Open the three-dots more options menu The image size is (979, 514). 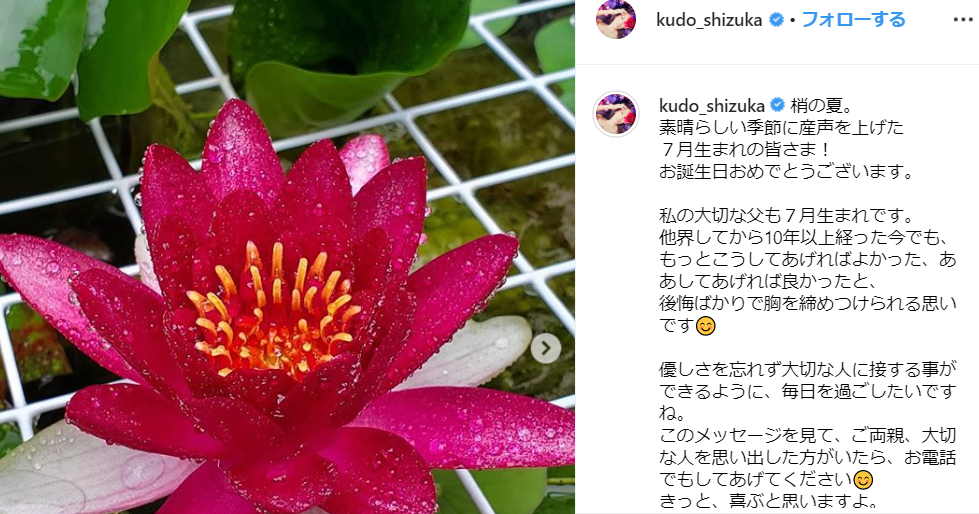[963, 20]
